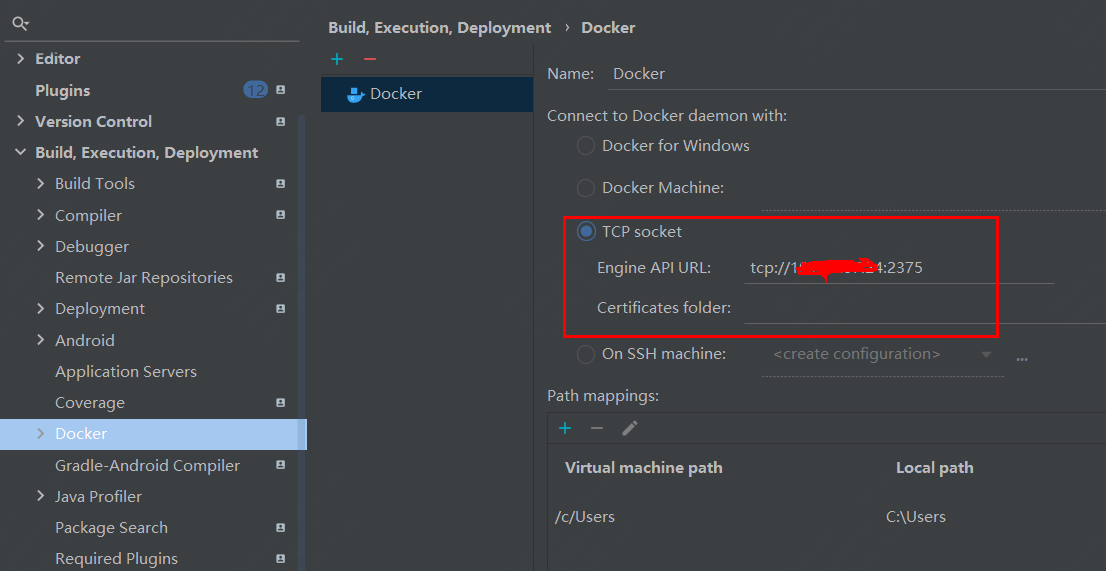Expand the Editor settings section
The image size is (1106, 571).
[20, 59]
